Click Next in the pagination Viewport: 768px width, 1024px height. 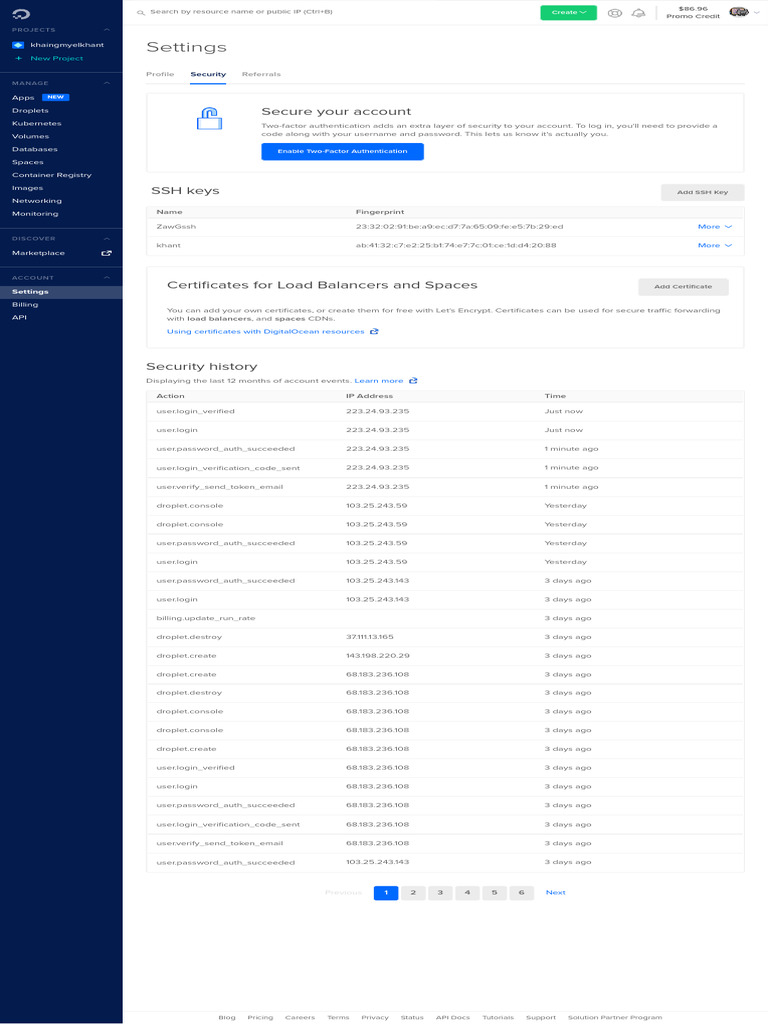[556, 893]
